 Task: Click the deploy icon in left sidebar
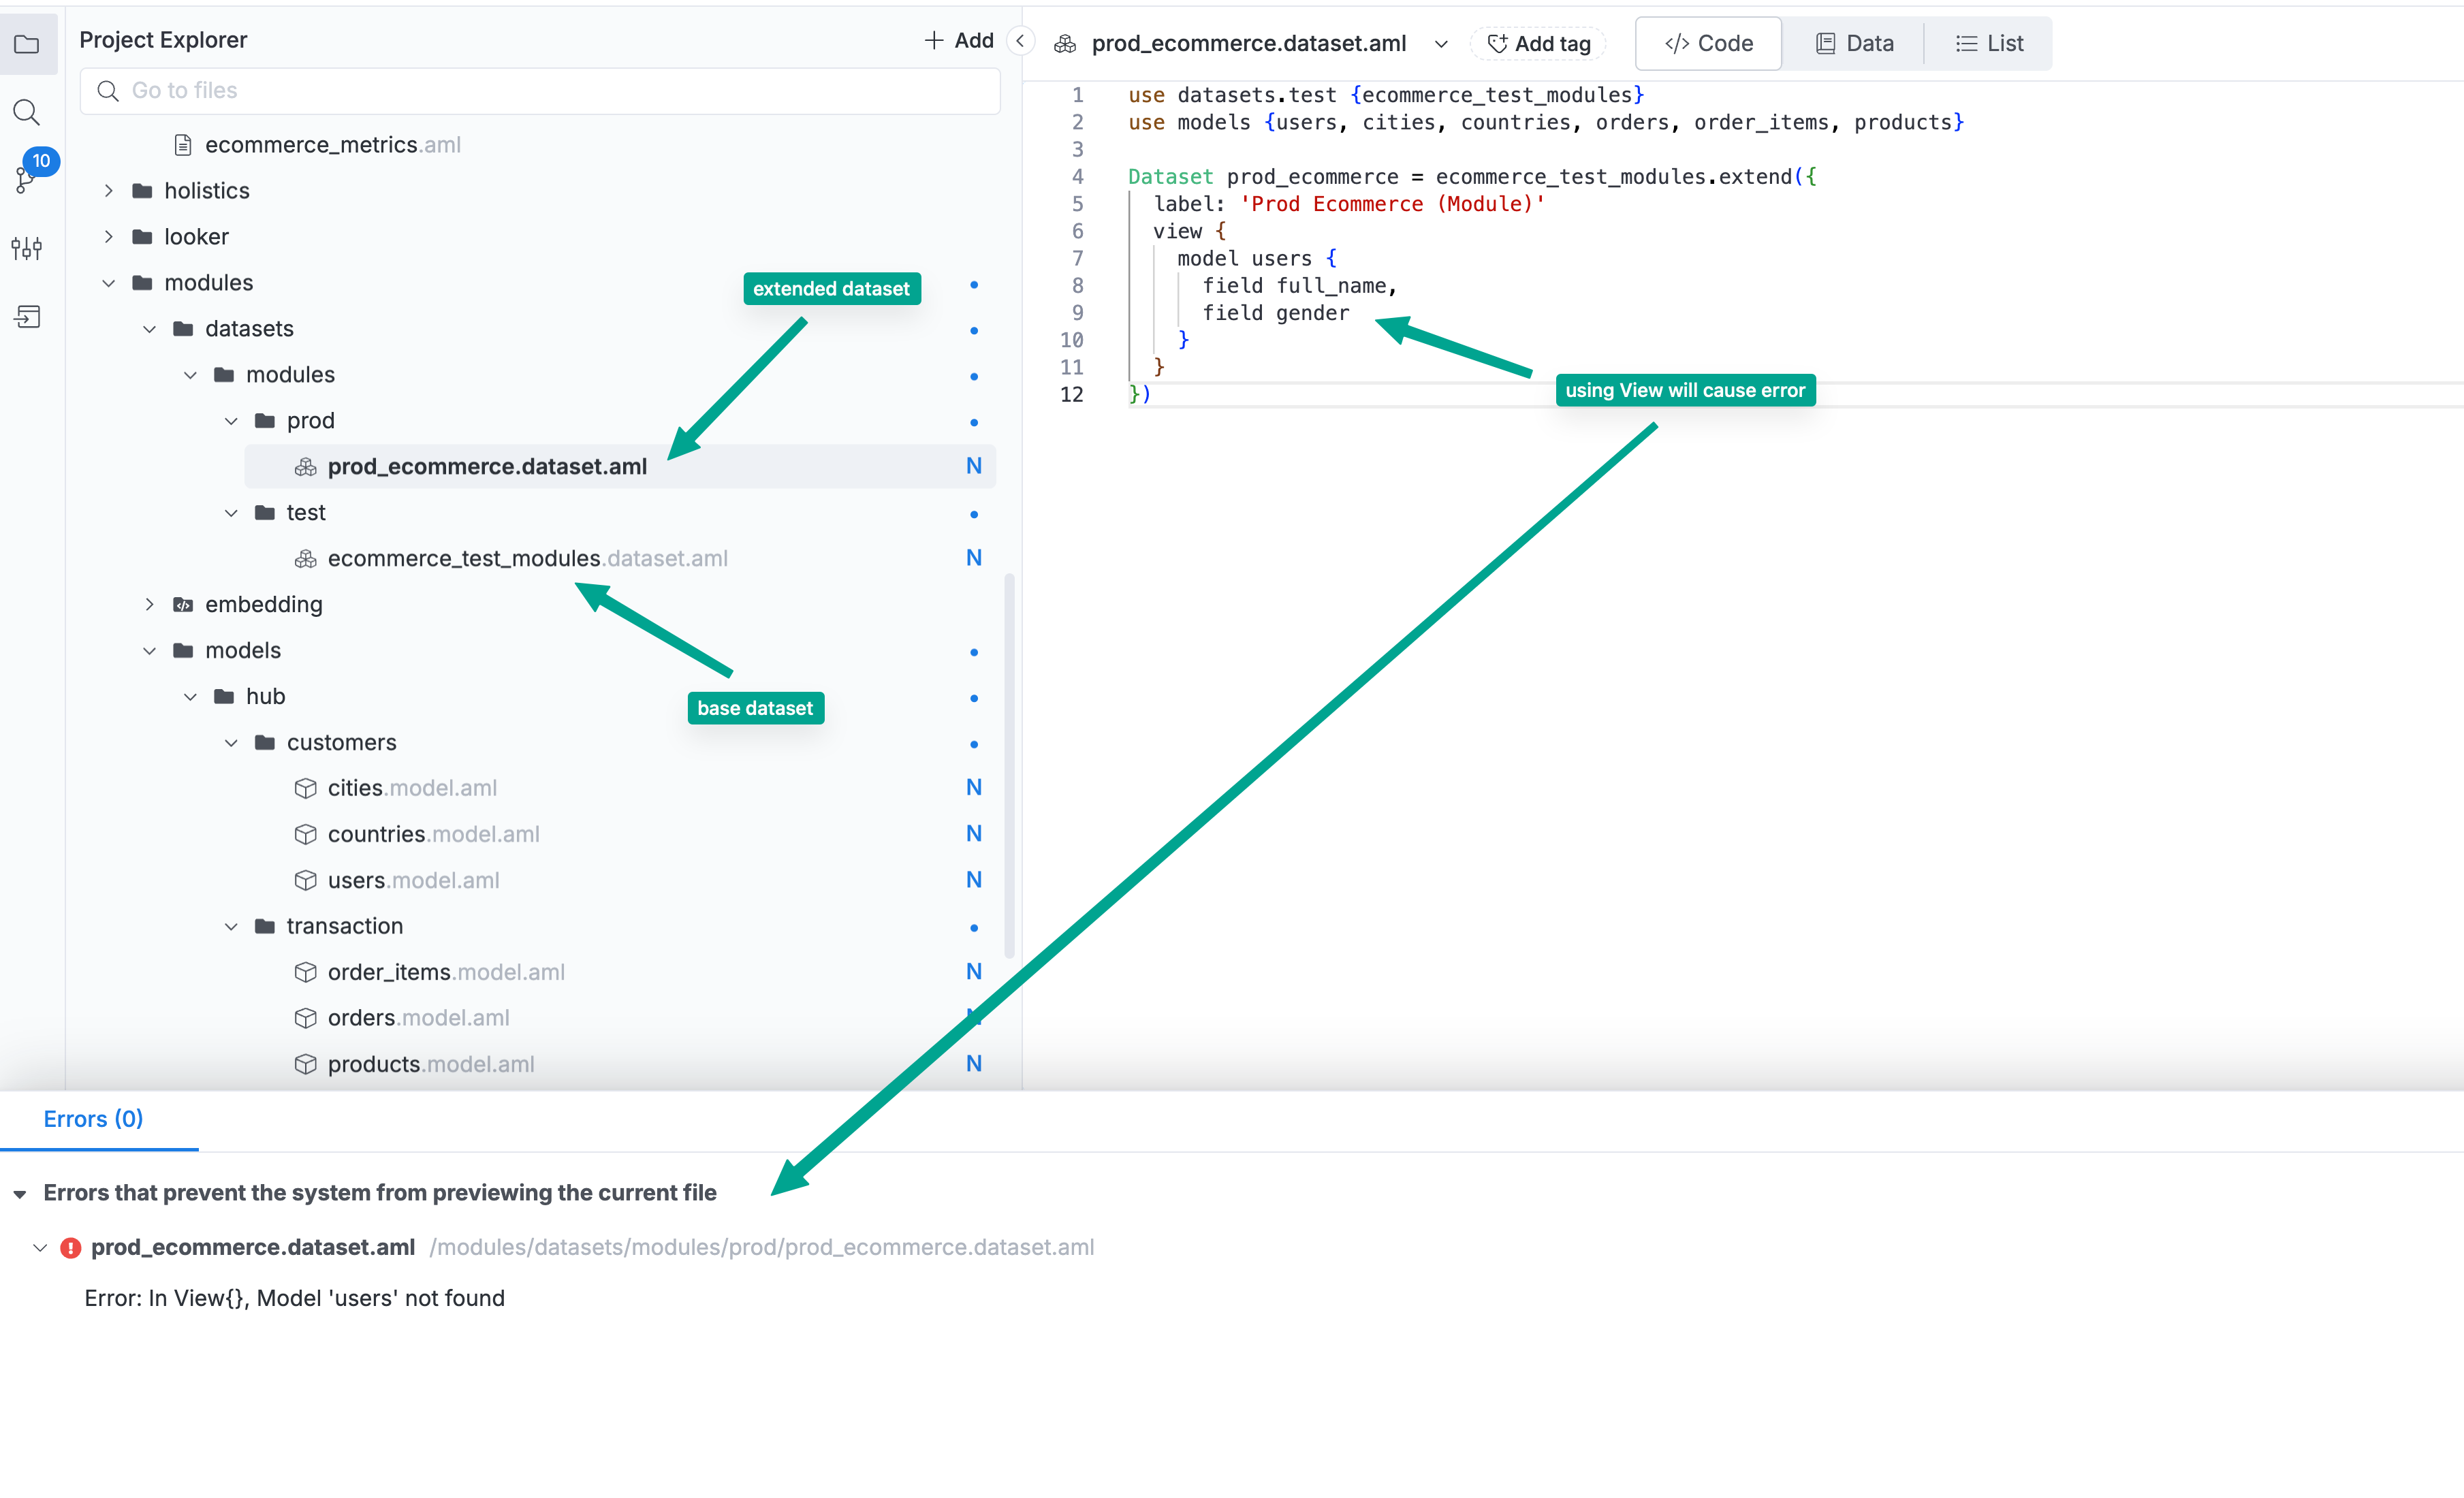pos(27,317)
